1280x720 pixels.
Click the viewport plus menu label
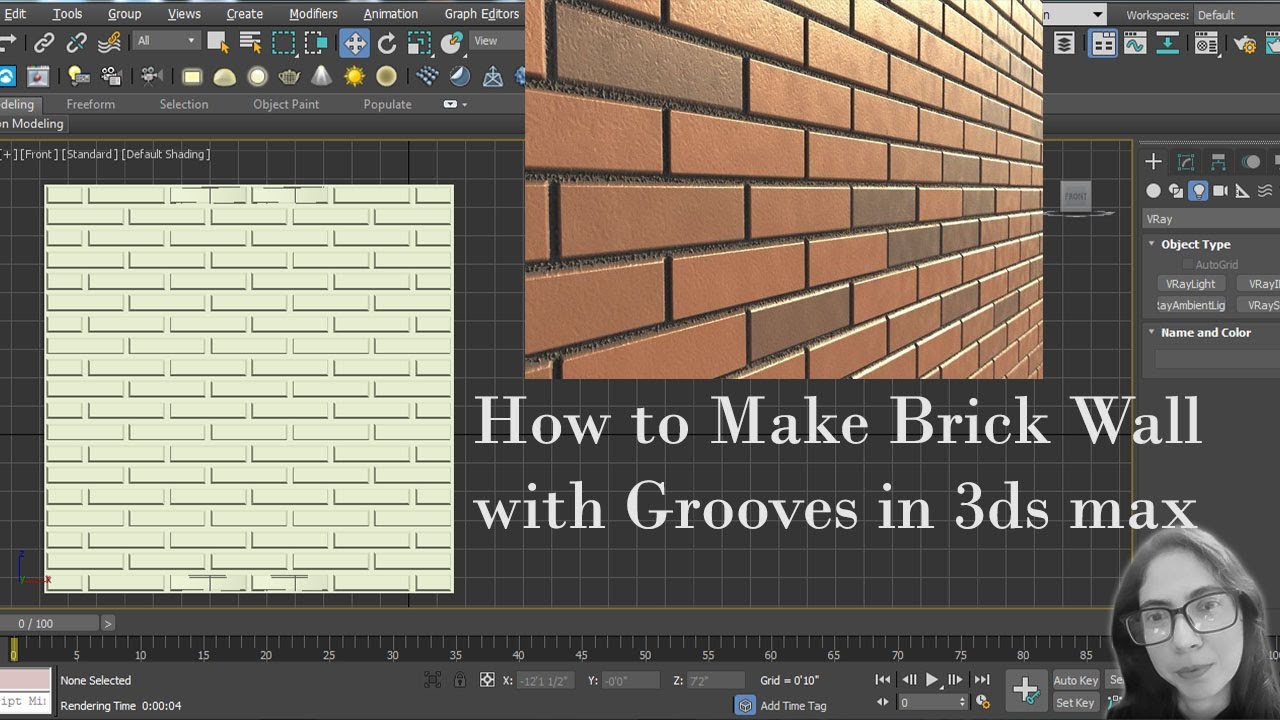point(9,154)
